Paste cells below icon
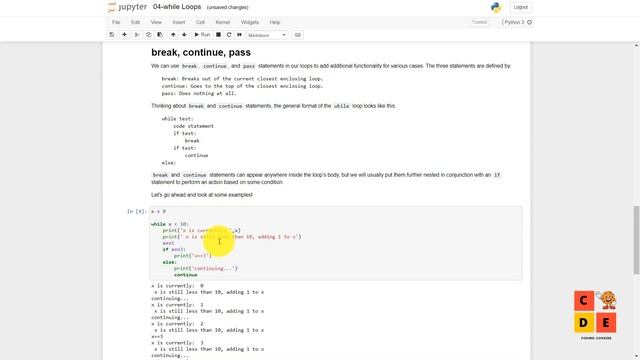This screenshot has width=640, height=360. [160, 35]
